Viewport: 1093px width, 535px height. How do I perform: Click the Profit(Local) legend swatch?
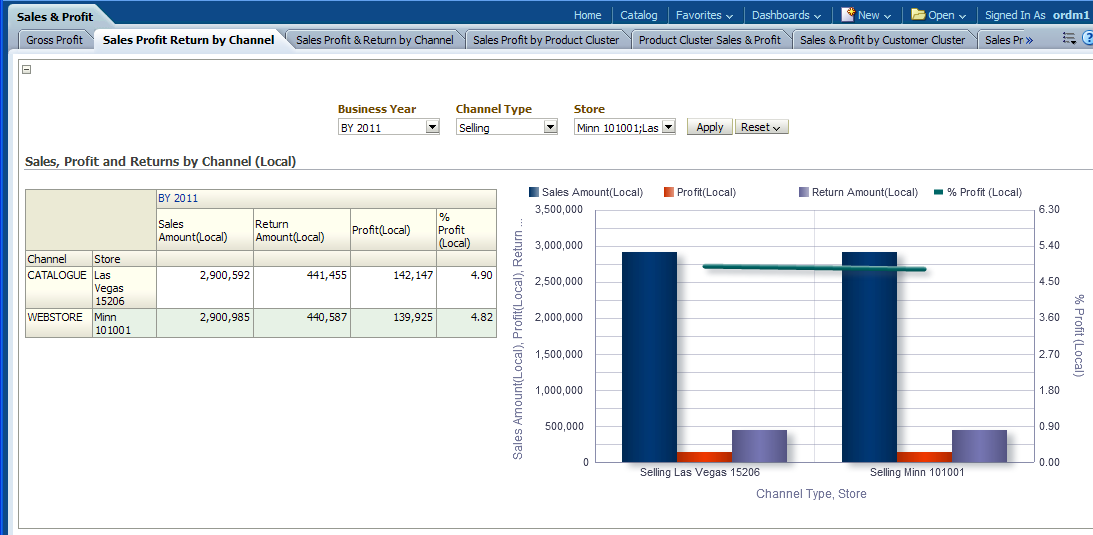point(668,192)
